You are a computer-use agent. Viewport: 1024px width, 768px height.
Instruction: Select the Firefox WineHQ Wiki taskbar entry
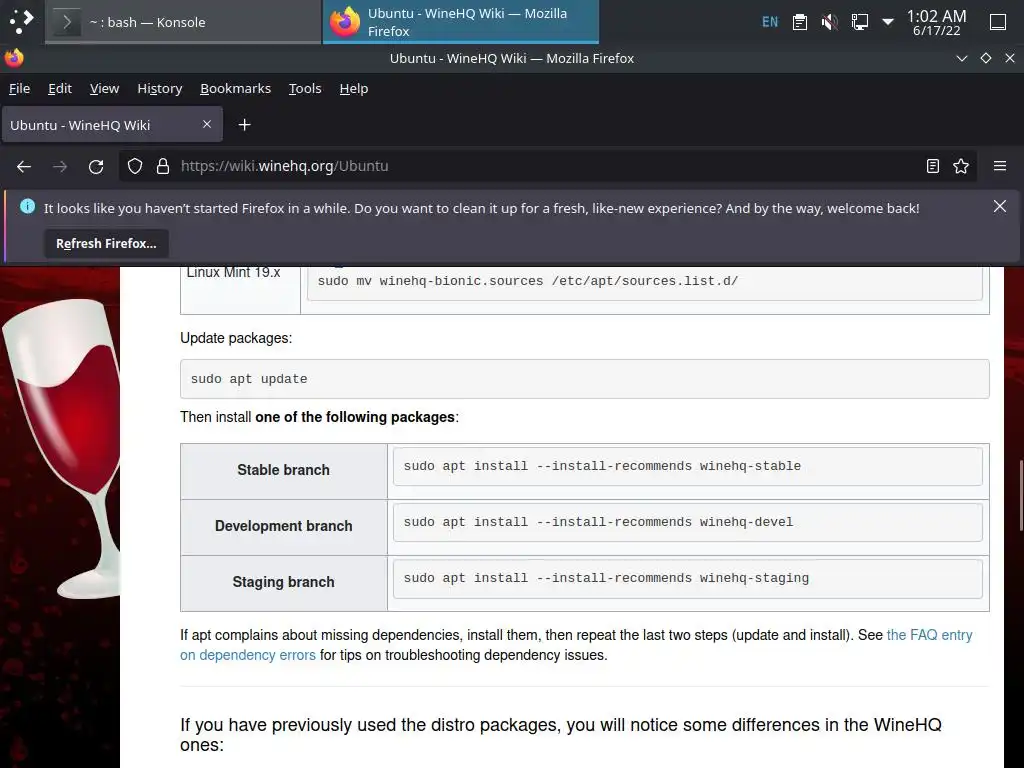click(461, 22)
